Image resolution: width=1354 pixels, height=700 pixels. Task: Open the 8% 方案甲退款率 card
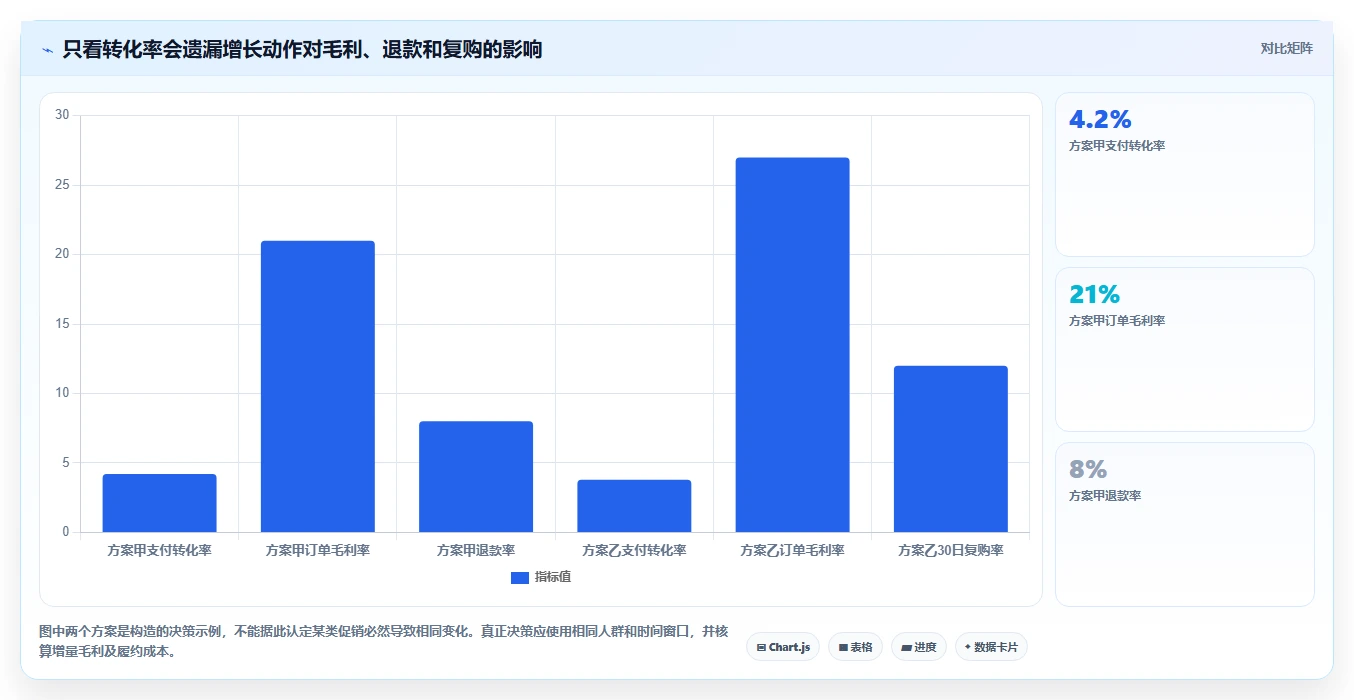pyautogui.click(x=1185, y=524)
